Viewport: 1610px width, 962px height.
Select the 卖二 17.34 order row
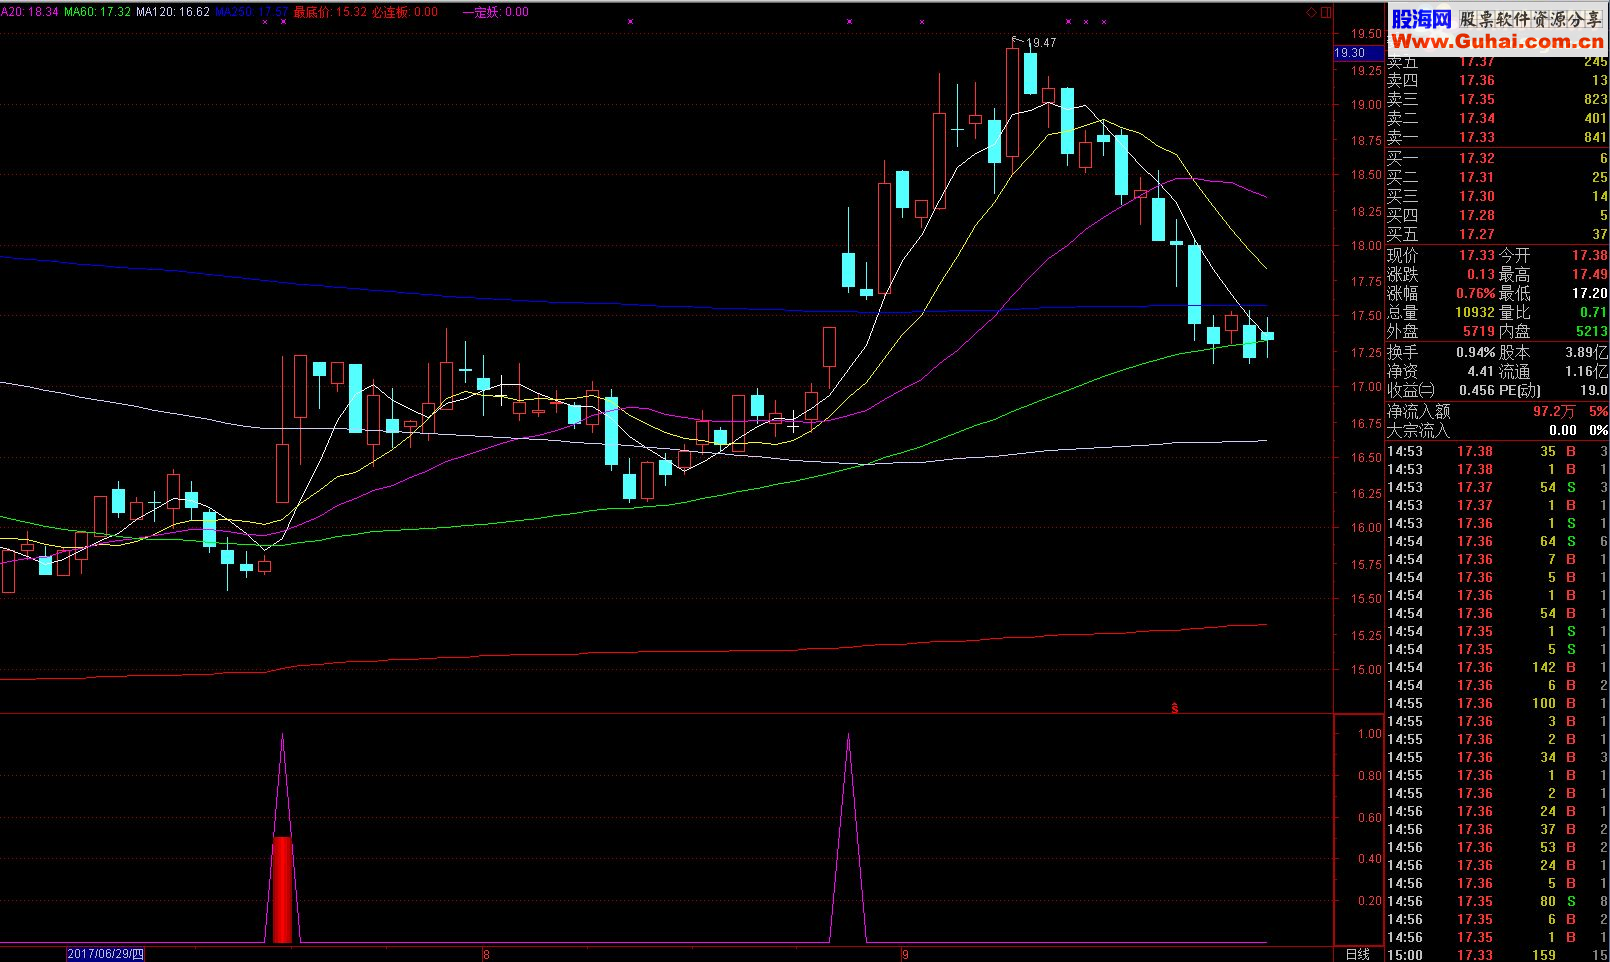pos(1497,118)
